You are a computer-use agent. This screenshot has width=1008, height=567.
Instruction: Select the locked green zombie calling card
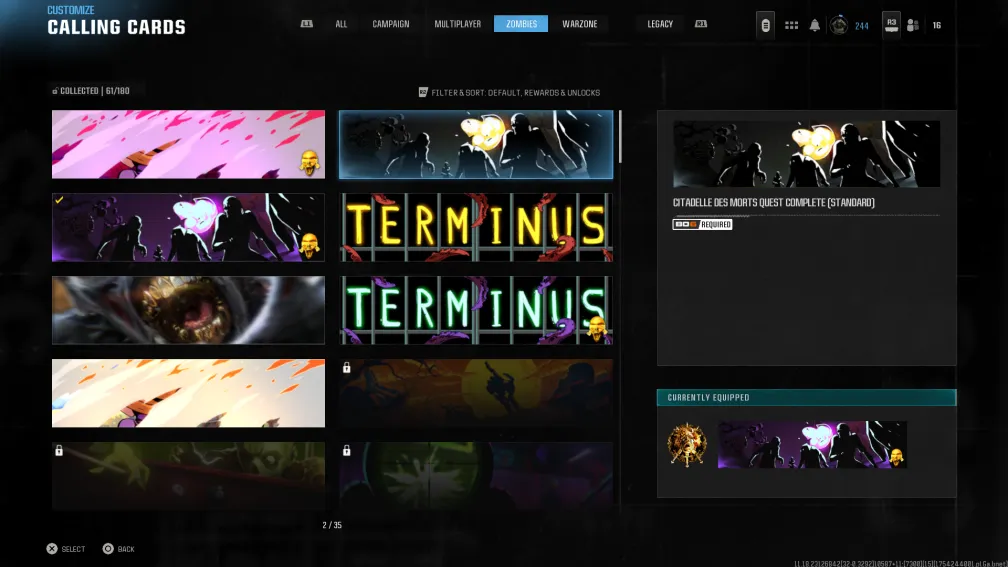click(x=188, y=476)
